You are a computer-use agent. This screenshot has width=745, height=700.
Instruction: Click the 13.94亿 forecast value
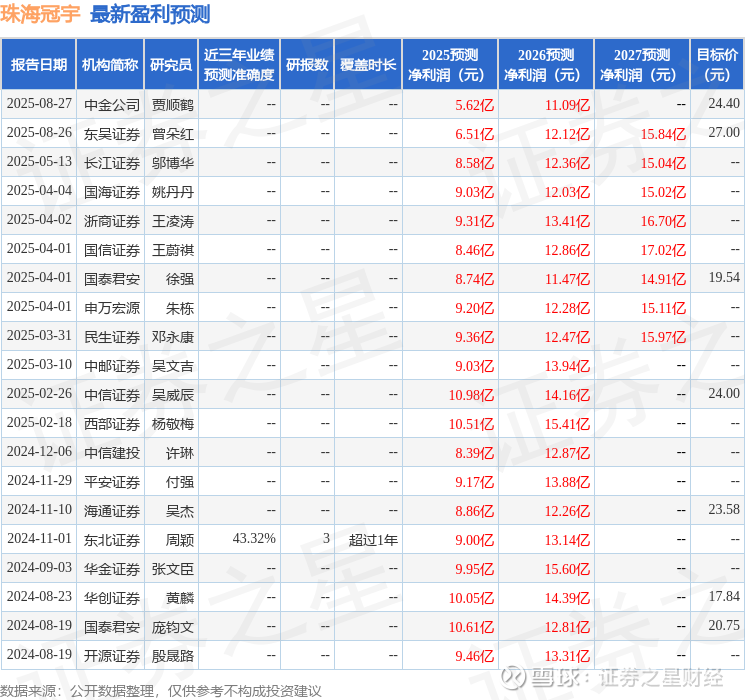(x=567, y=366)
